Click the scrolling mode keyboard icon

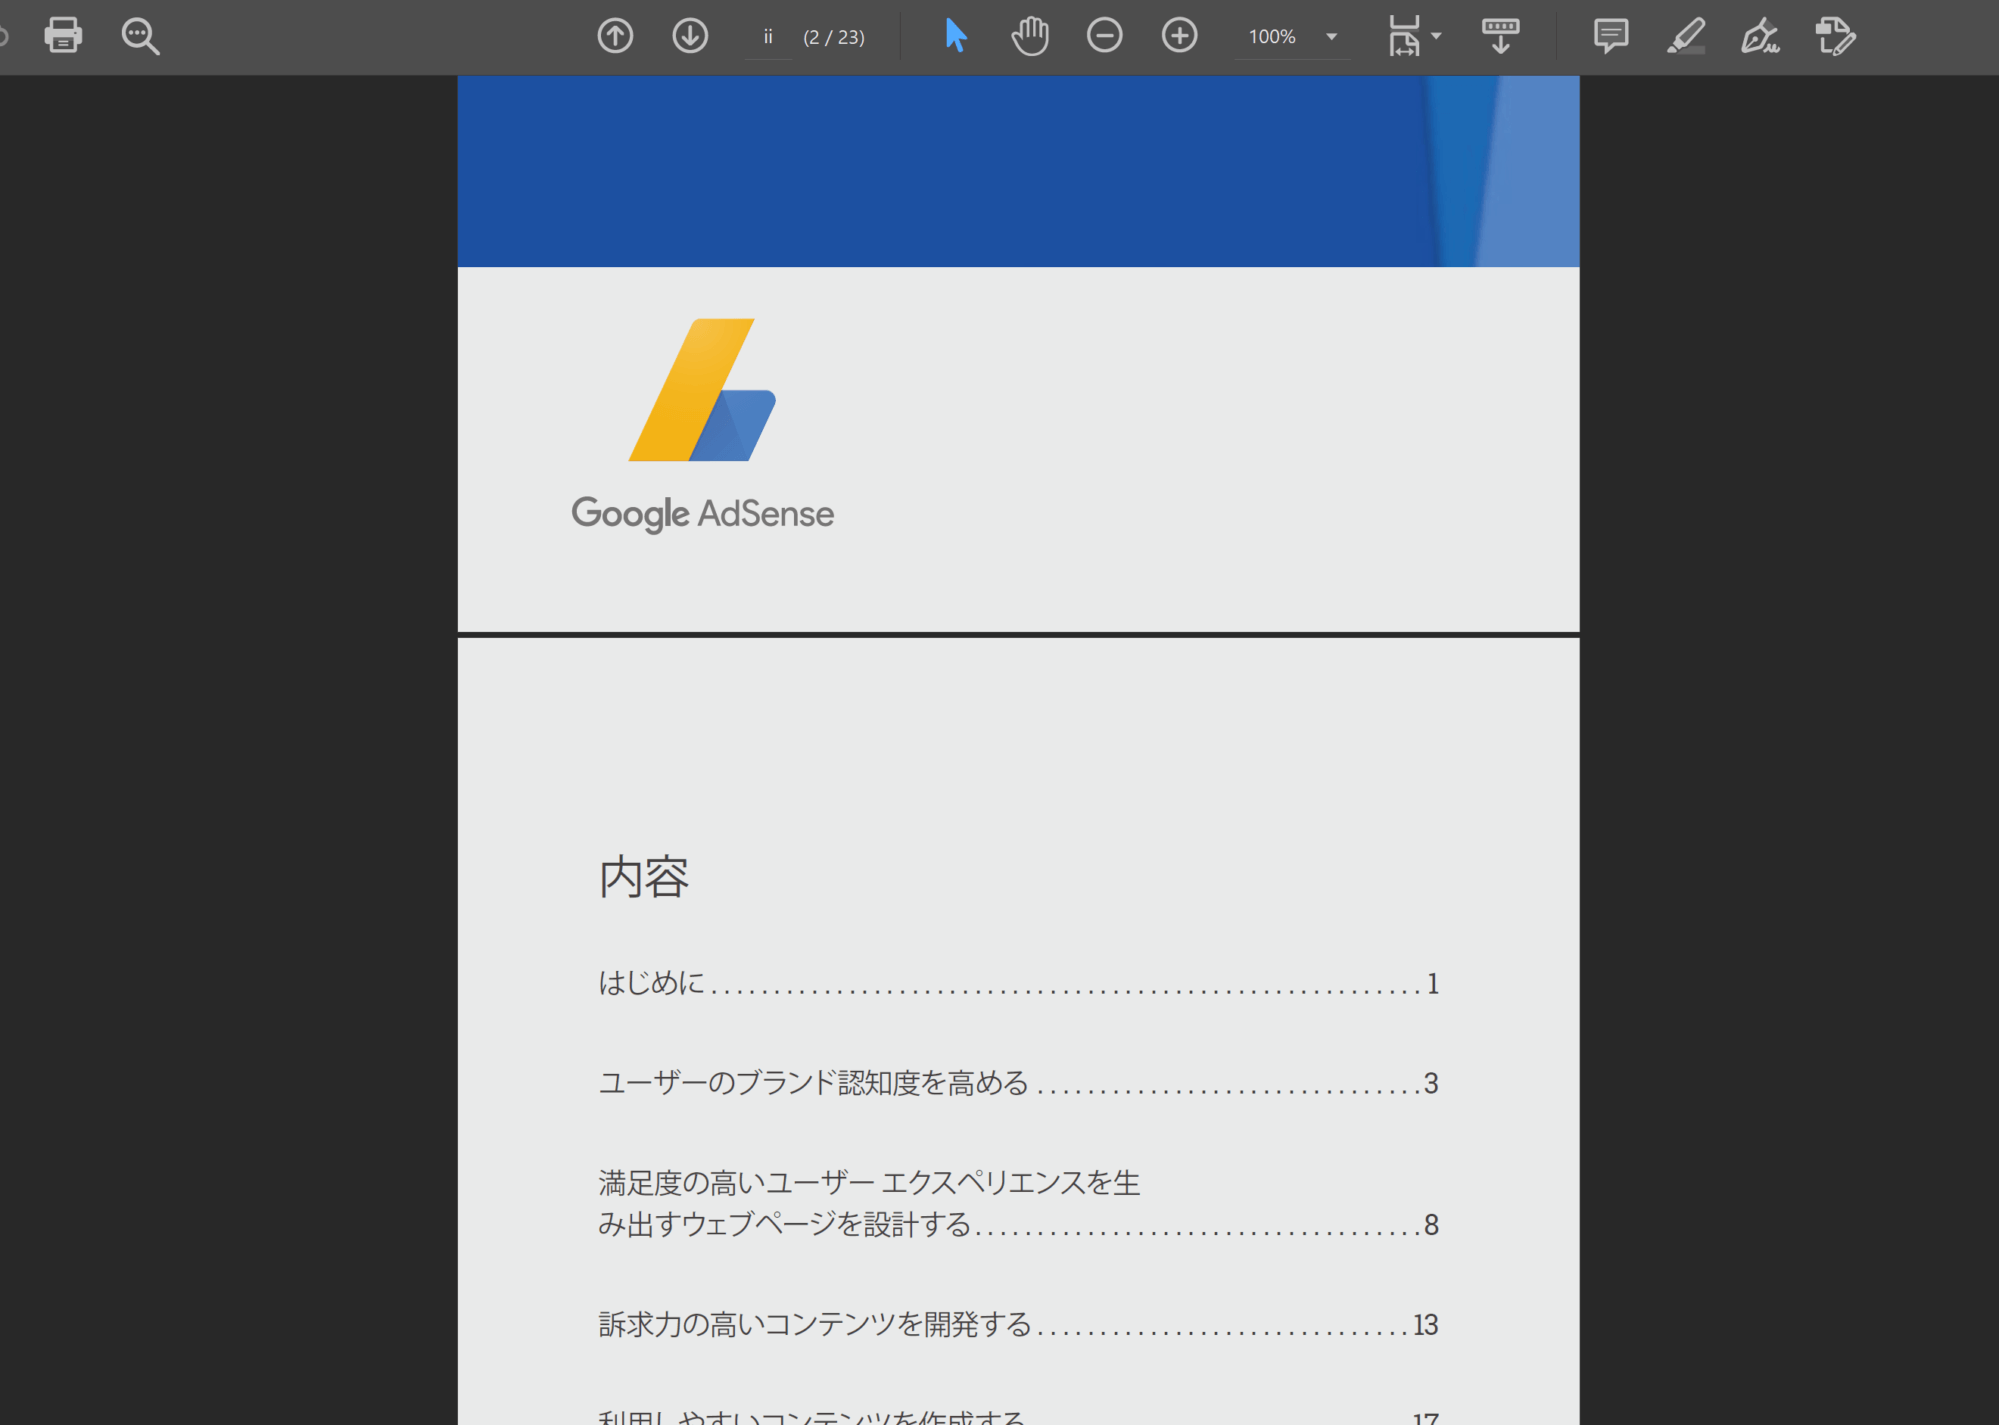1500,36
